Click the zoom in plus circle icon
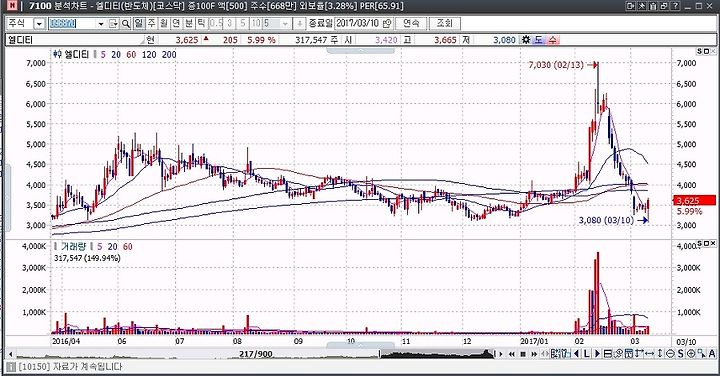 pyautogui.click(x=691, y=354)
